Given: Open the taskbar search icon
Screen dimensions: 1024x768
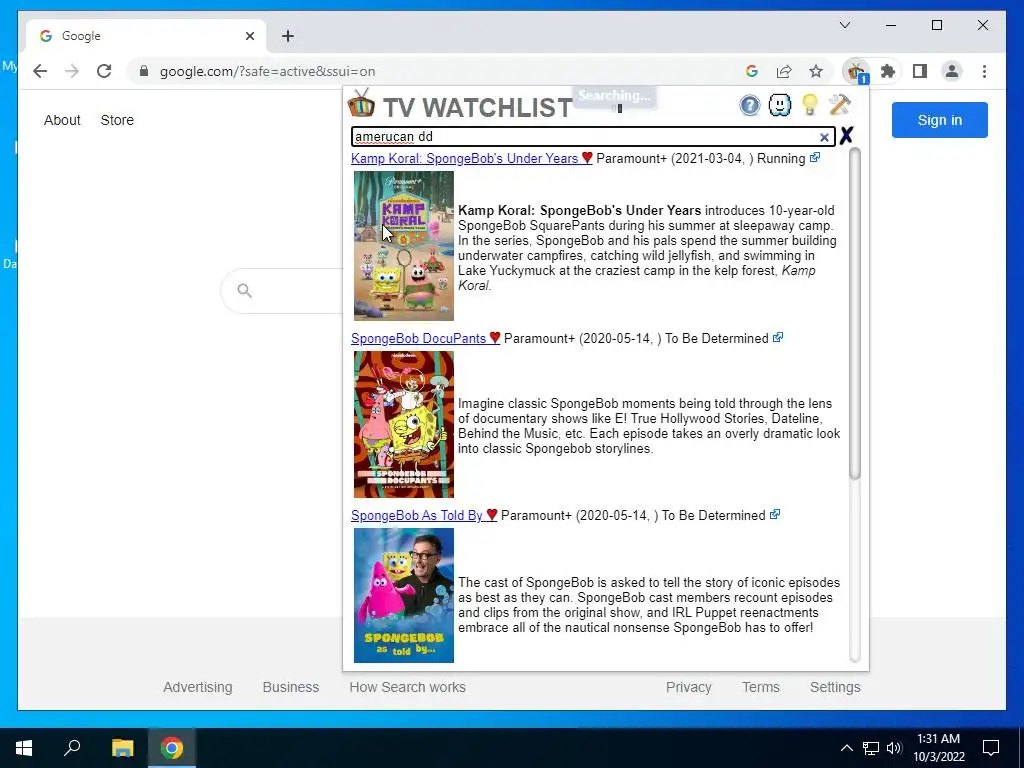Looking at the screenshot, I should [72, 748].
